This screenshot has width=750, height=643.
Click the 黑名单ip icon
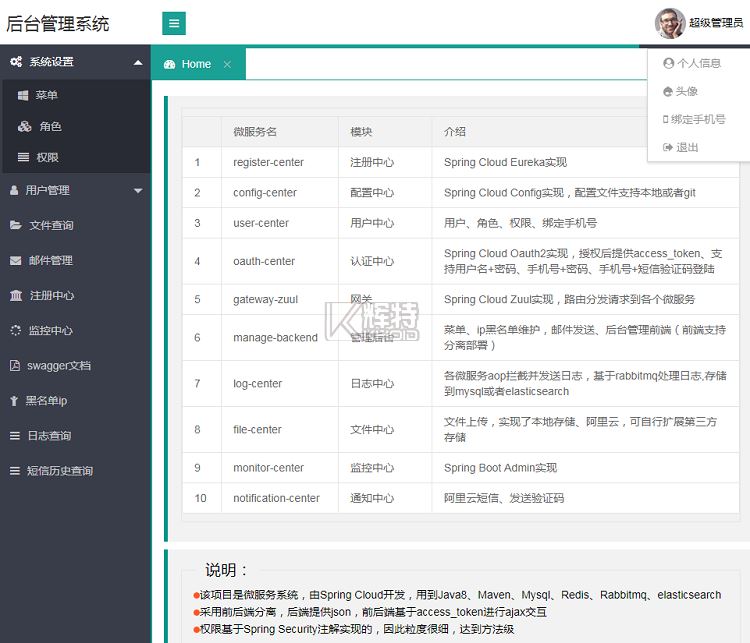click(14, 401)
